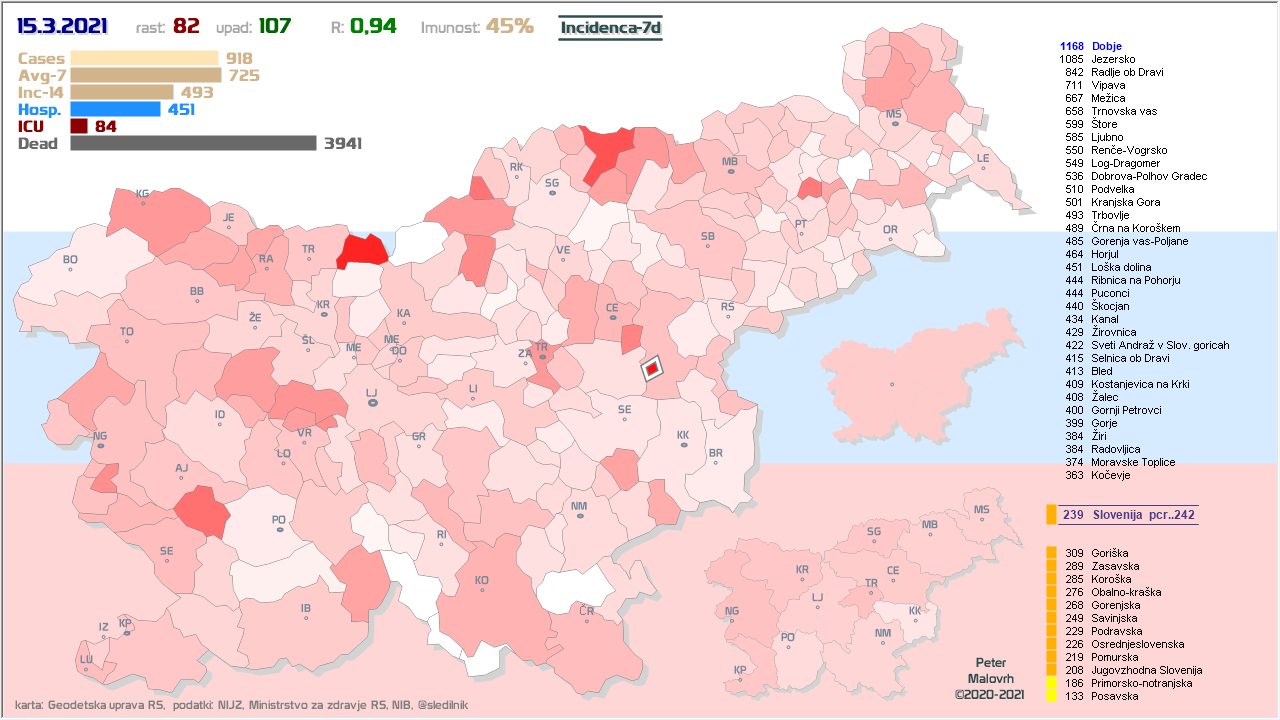Select Jezersko in the incidence list

(x=1113, y=59)
